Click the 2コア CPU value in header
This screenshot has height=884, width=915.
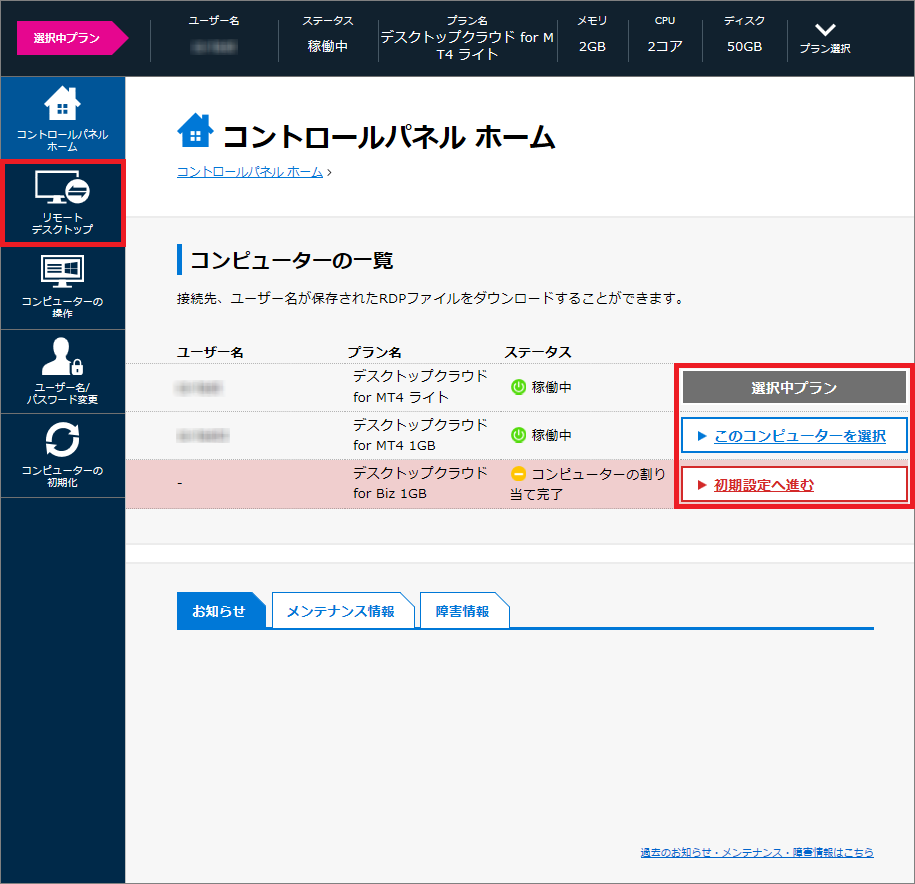(x=665, y=47)
